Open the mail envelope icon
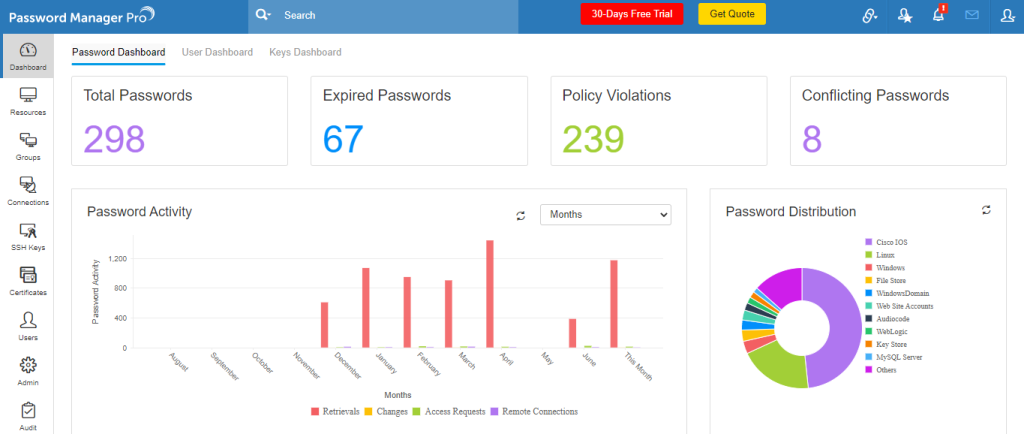 (x=971, y=15)
